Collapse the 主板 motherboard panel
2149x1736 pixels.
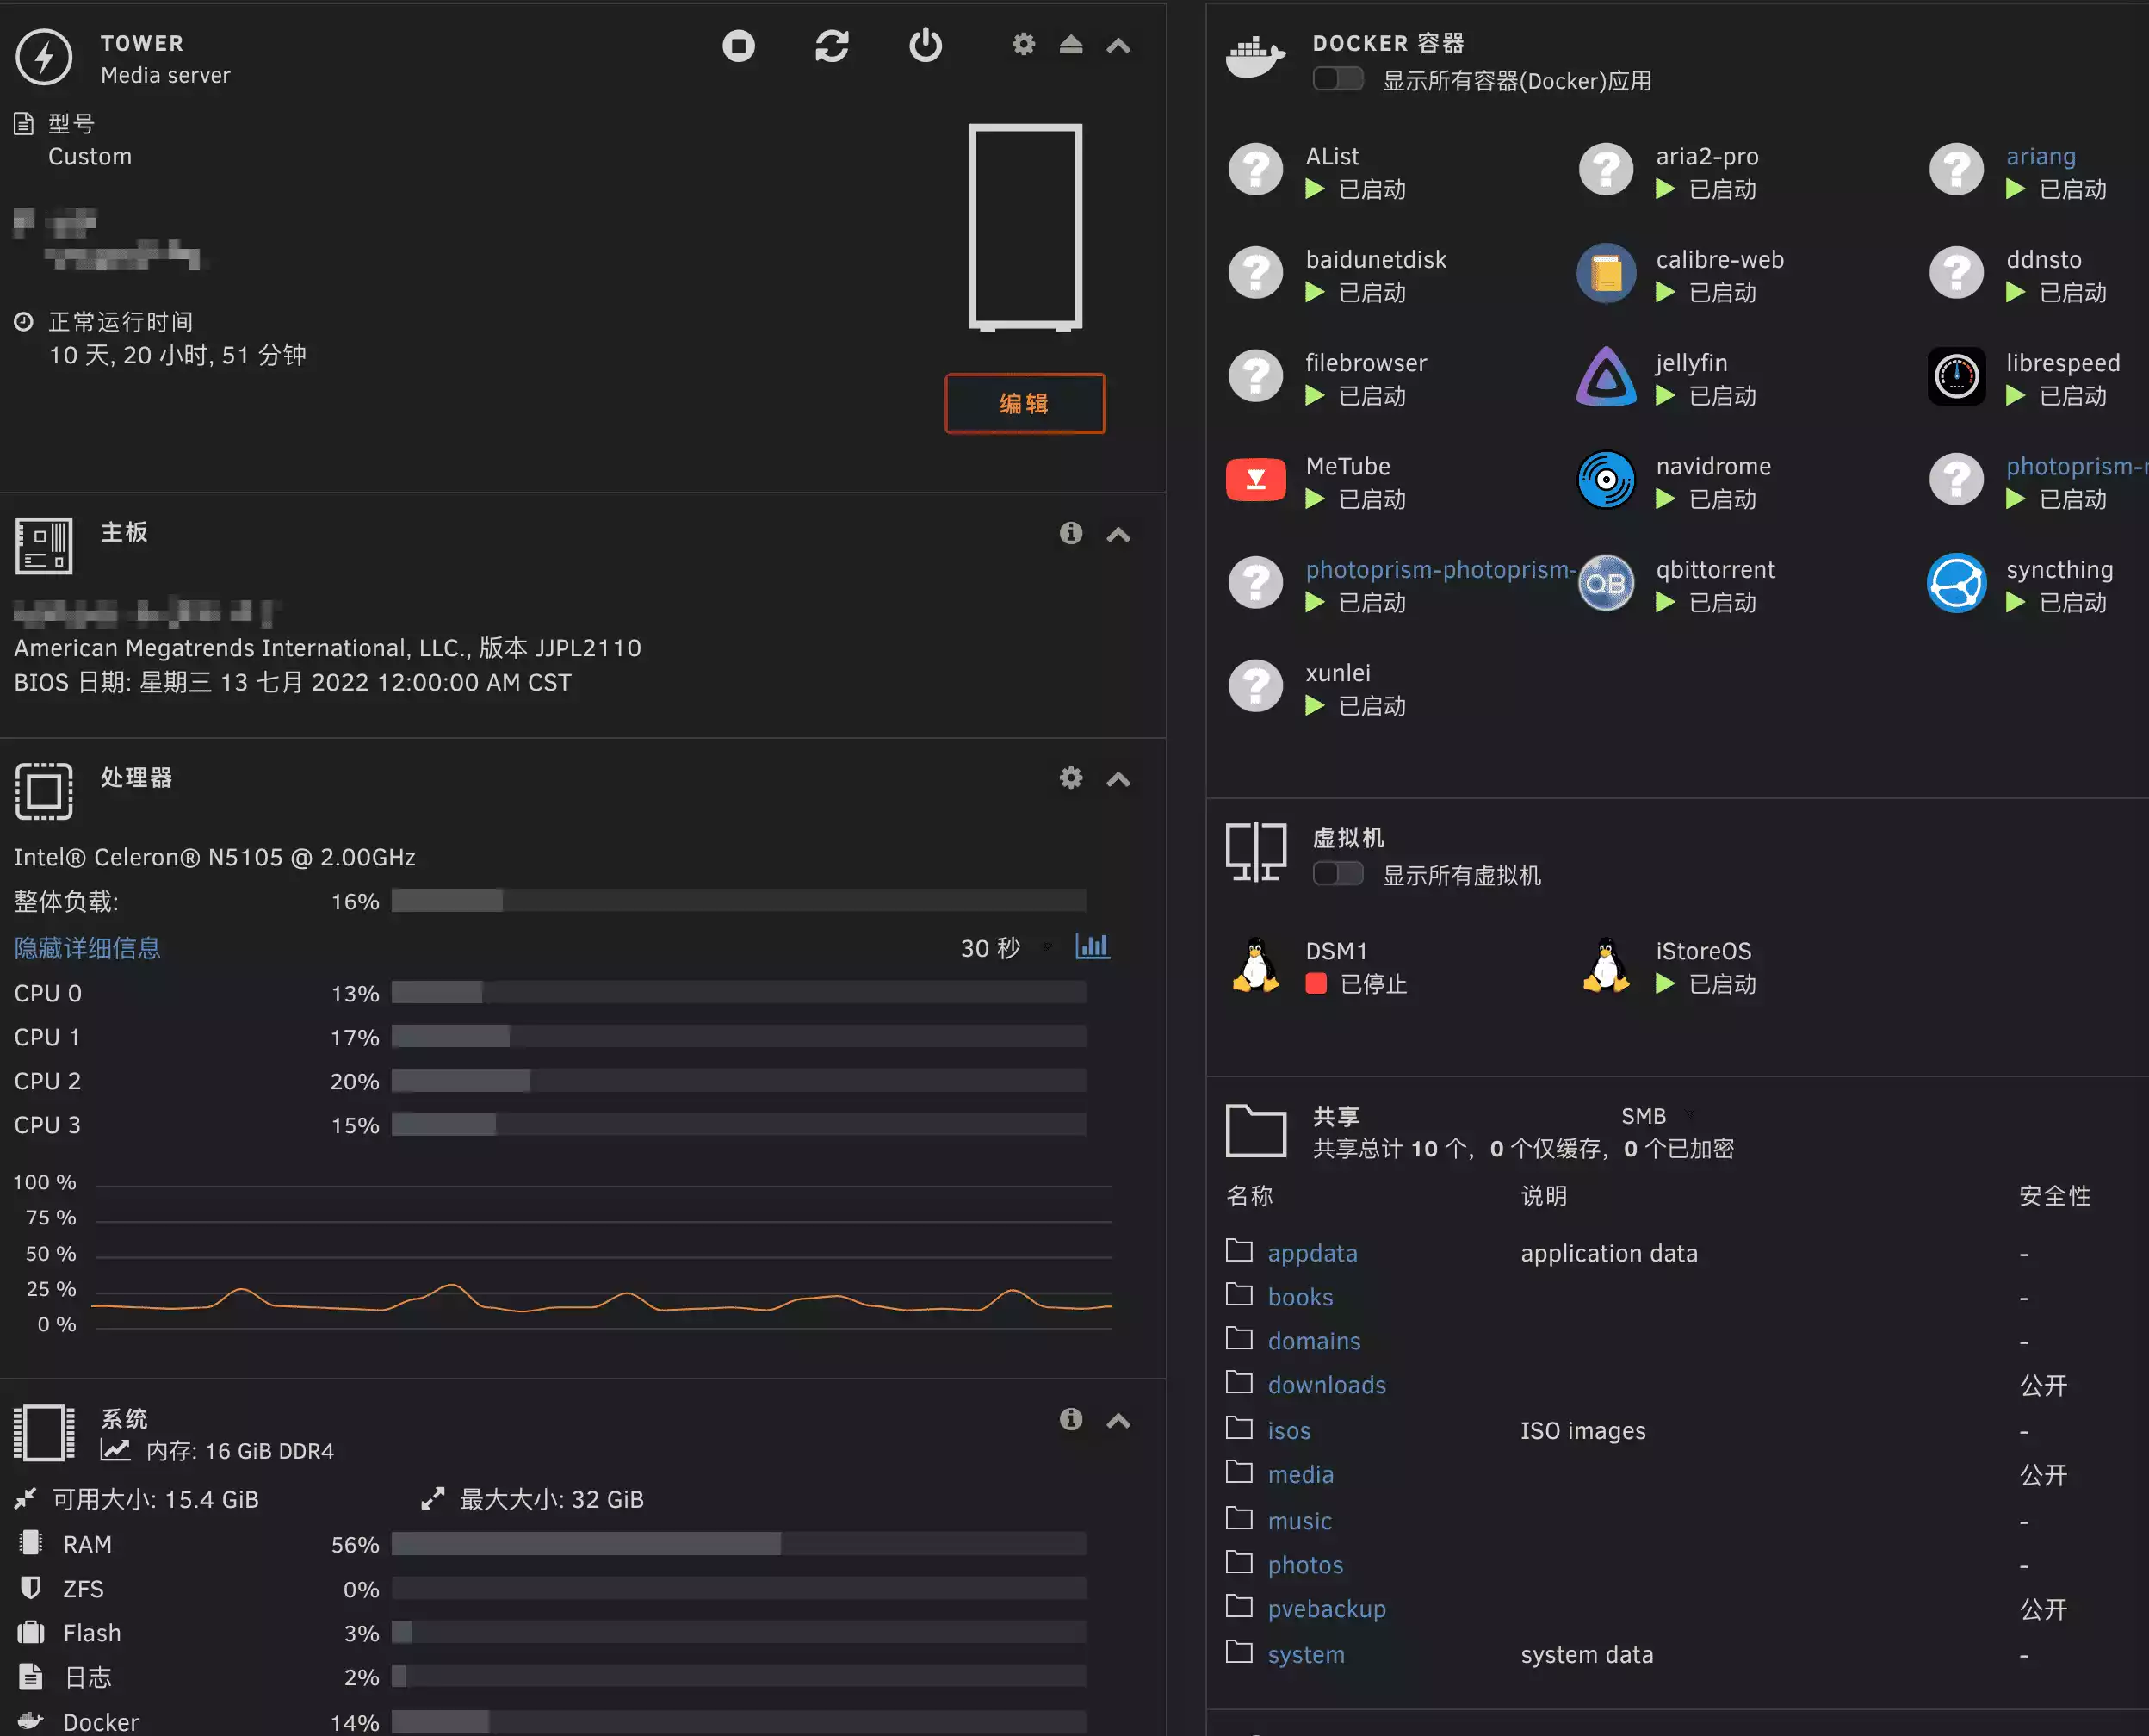click(x=1118, y=535)
